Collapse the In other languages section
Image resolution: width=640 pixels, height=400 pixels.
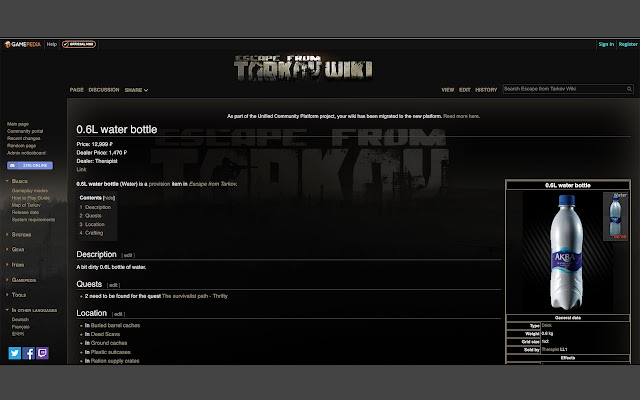click(32, 310)
